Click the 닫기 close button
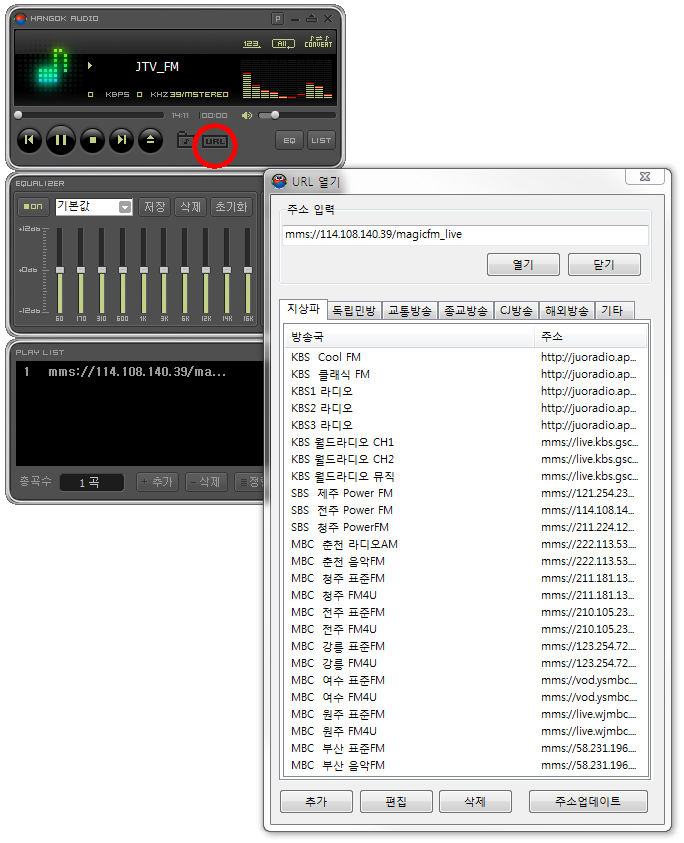 click(604, 265)
